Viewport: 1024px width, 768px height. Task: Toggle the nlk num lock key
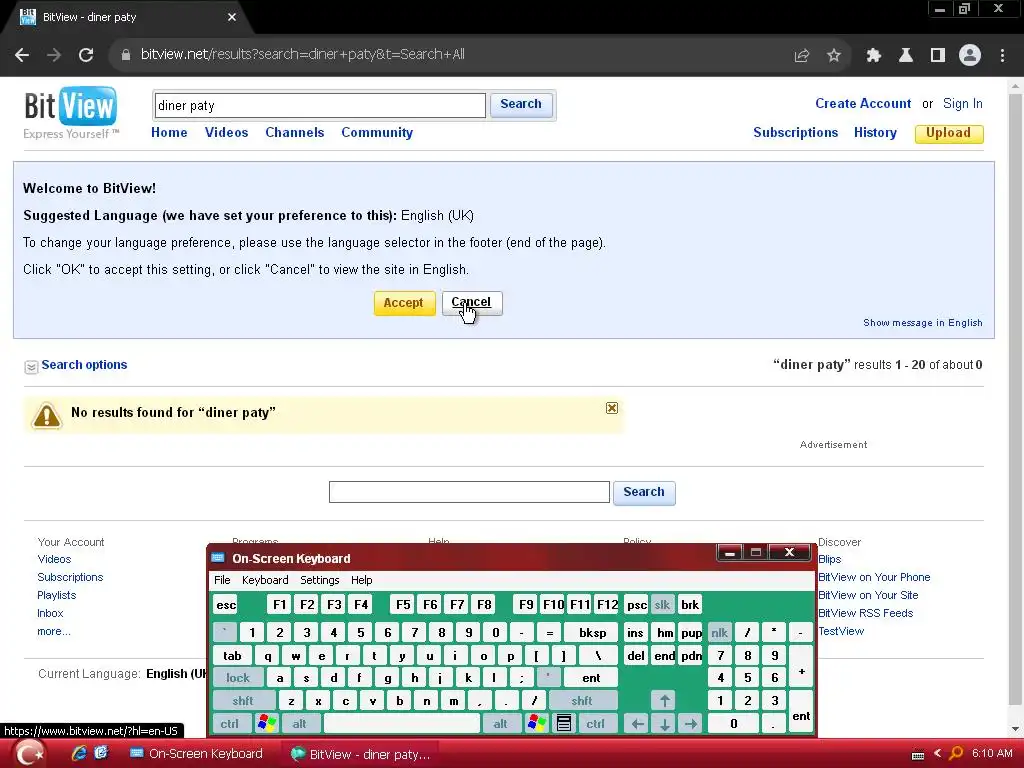(719, 632)
